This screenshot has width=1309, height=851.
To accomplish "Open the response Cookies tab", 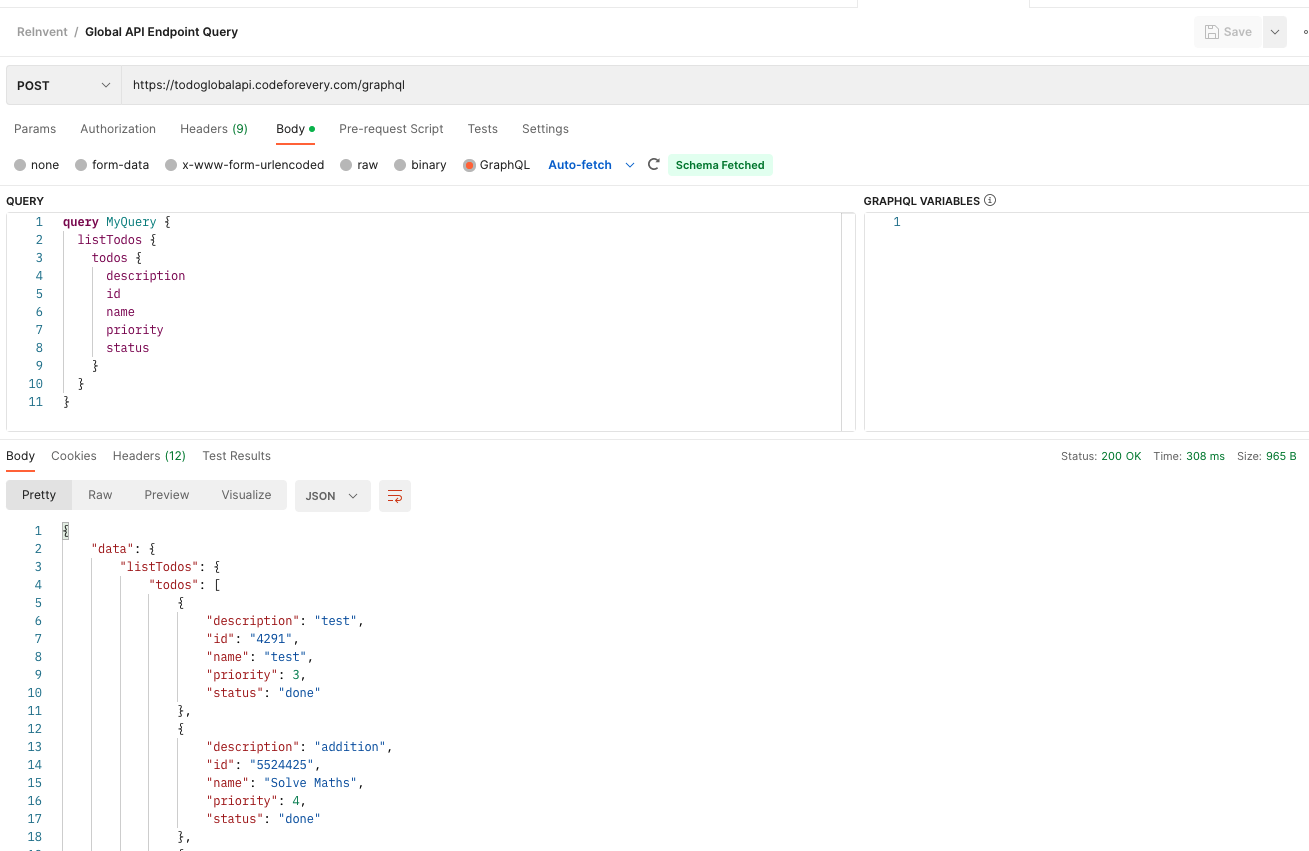I will point(74,456).
